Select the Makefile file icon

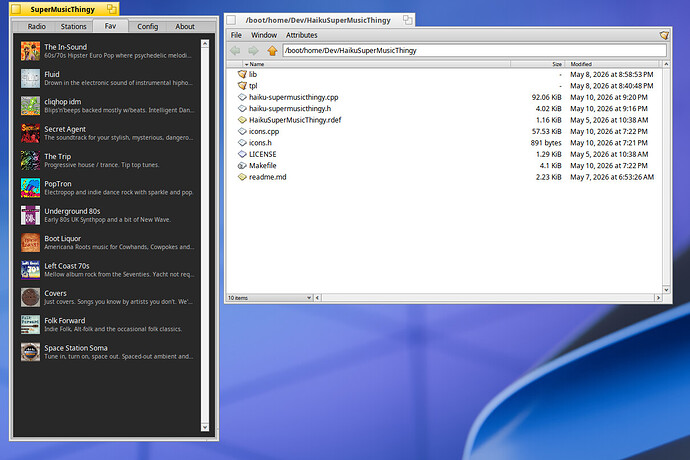tap(242, 166)
